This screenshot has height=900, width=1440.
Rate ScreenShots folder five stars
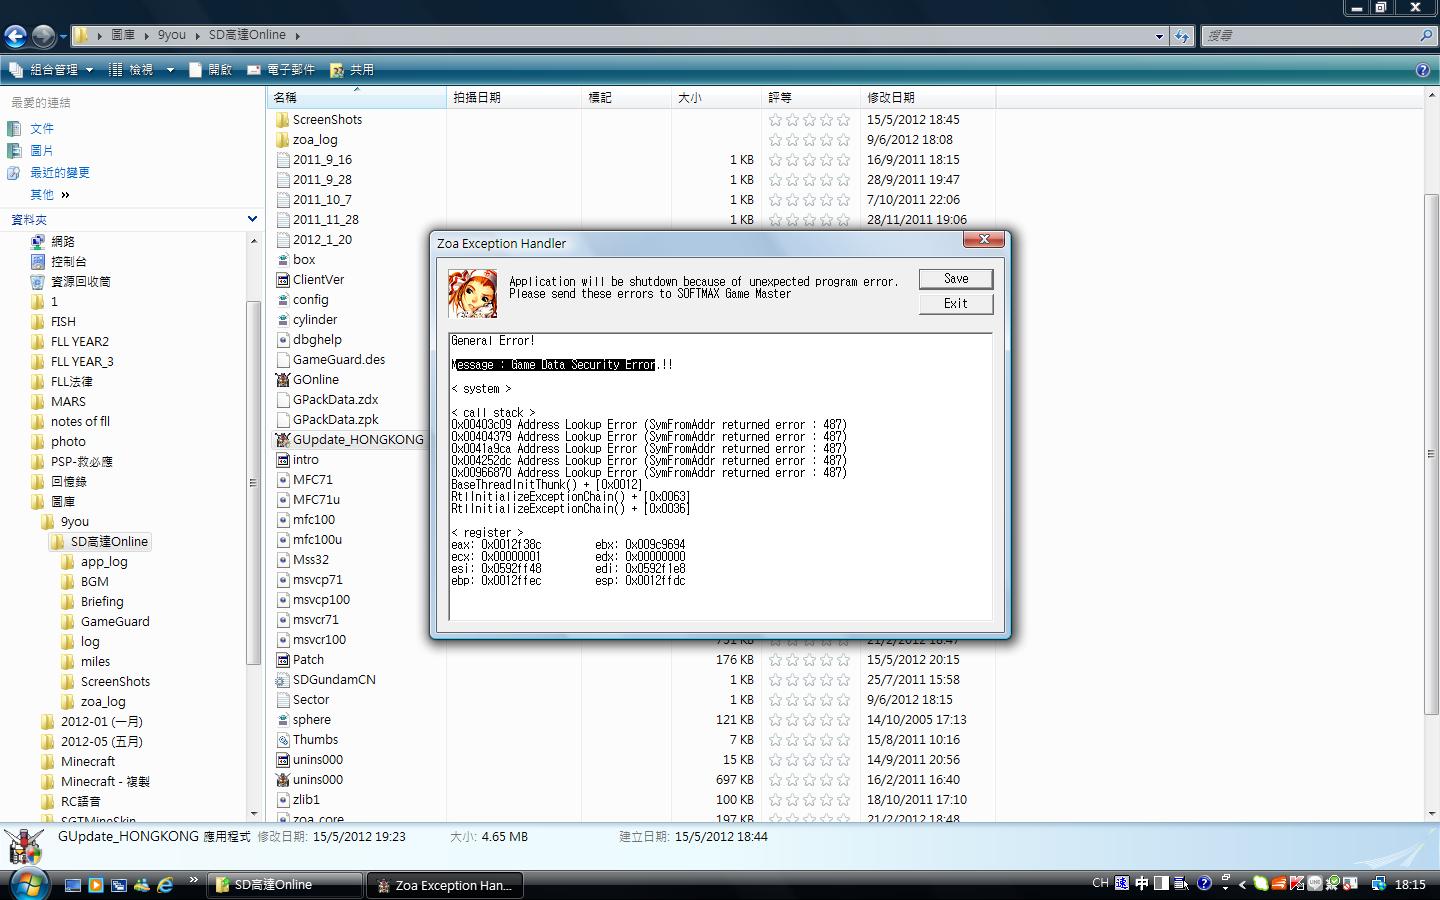[844, 120]
